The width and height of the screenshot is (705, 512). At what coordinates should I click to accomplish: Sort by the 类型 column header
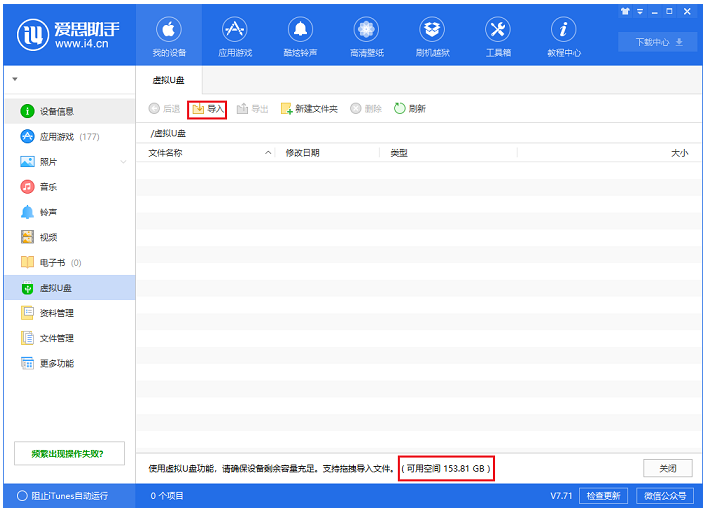point(449,153)
